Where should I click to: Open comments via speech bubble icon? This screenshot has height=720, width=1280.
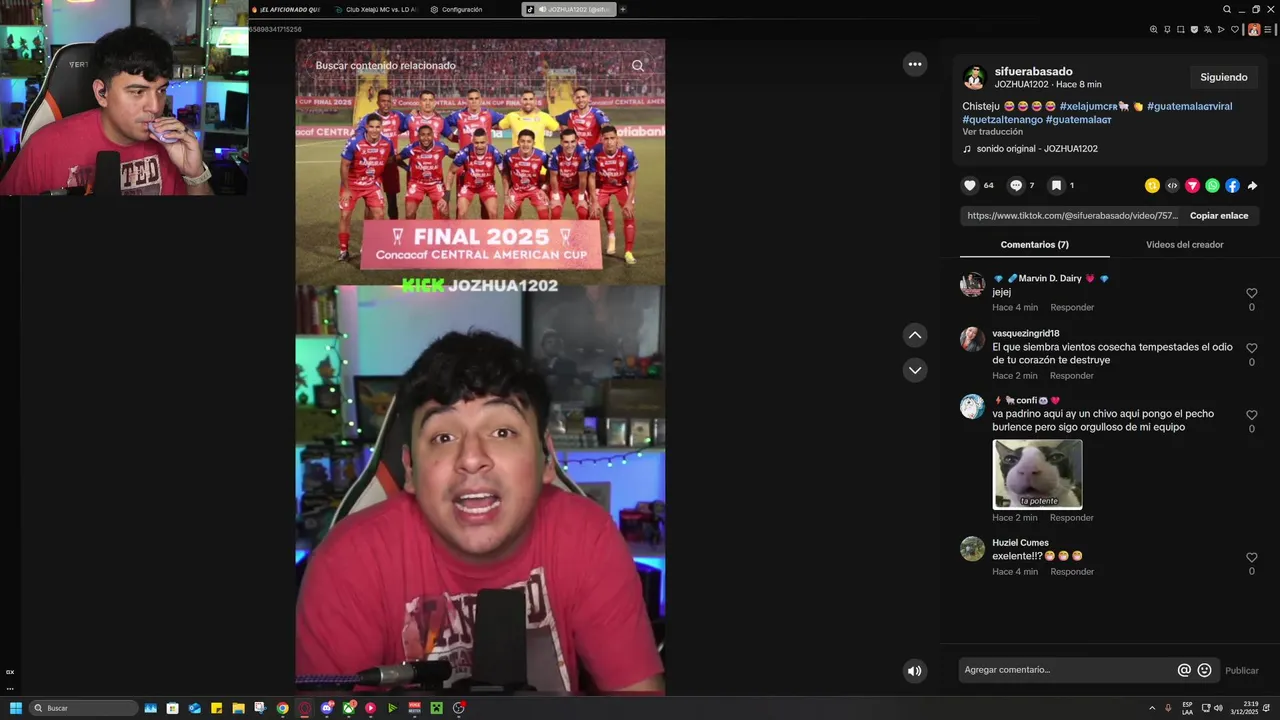[1016, 186]
